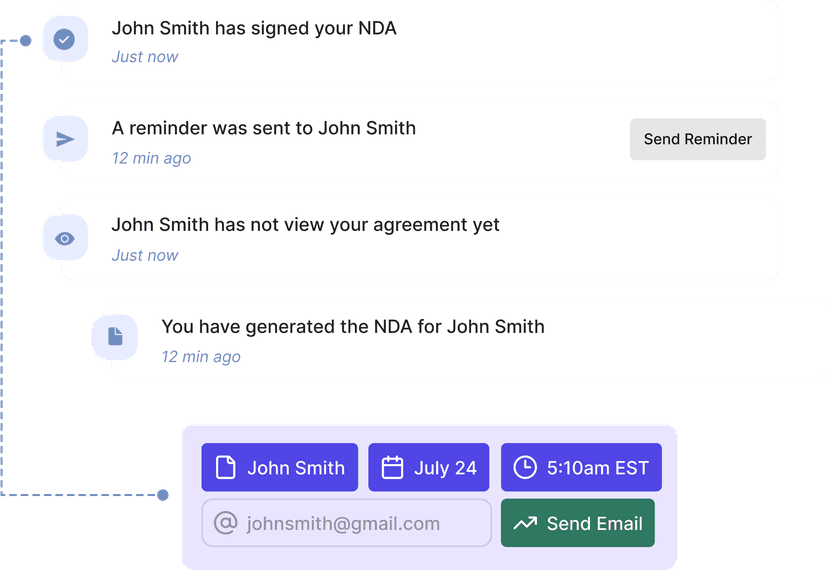Click the calendar icon on July 24
The image size is (828, 570).
click(393, 467)
